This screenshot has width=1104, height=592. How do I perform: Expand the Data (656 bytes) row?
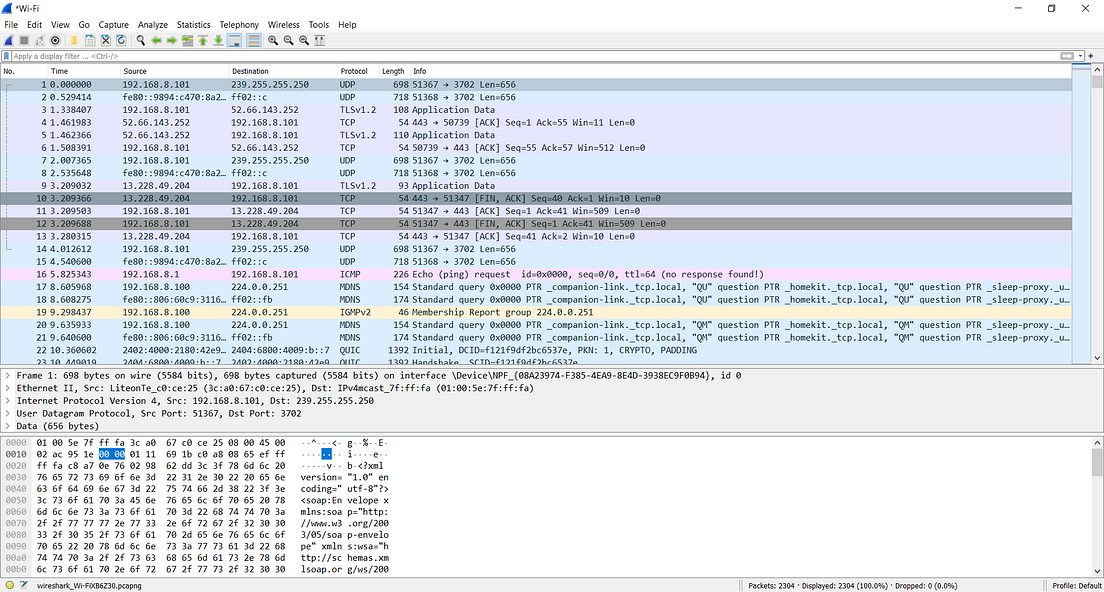(x=8, y=427)
